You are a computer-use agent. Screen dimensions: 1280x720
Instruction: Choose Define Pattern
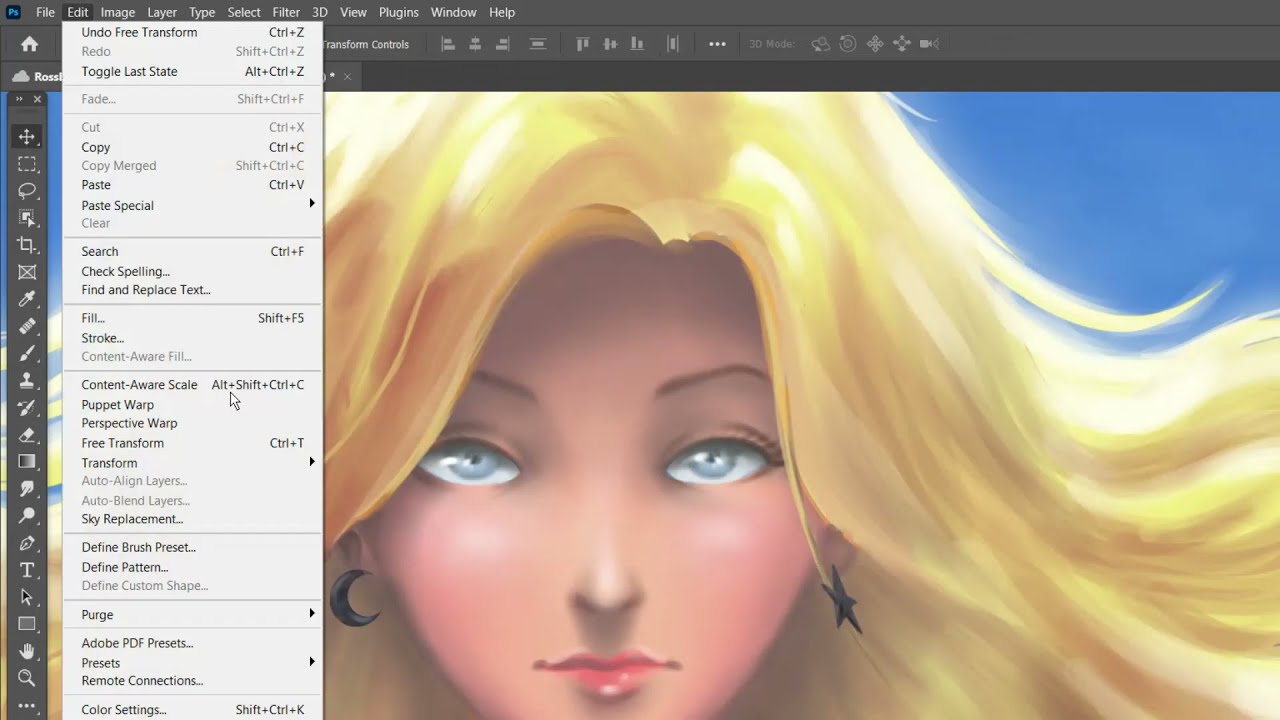point(193,567)
